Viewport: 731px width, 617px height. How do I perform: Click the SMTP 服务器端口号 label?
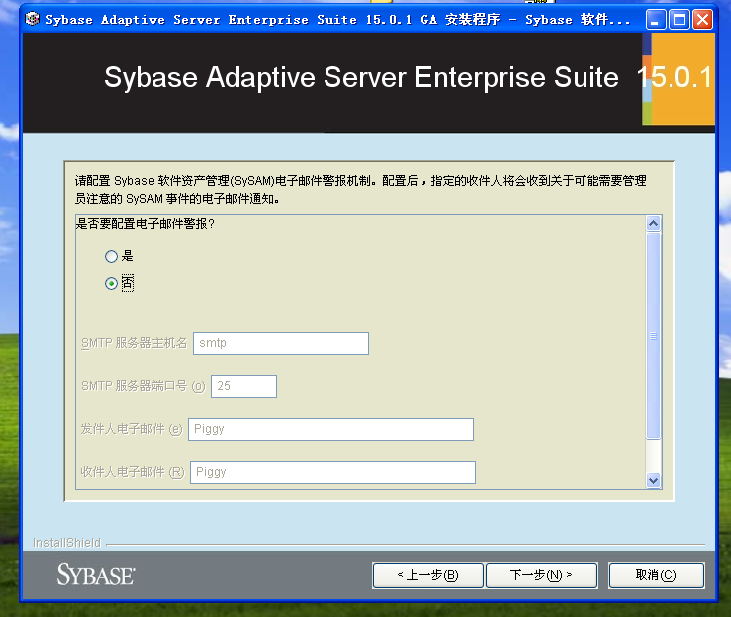(143, 386)
